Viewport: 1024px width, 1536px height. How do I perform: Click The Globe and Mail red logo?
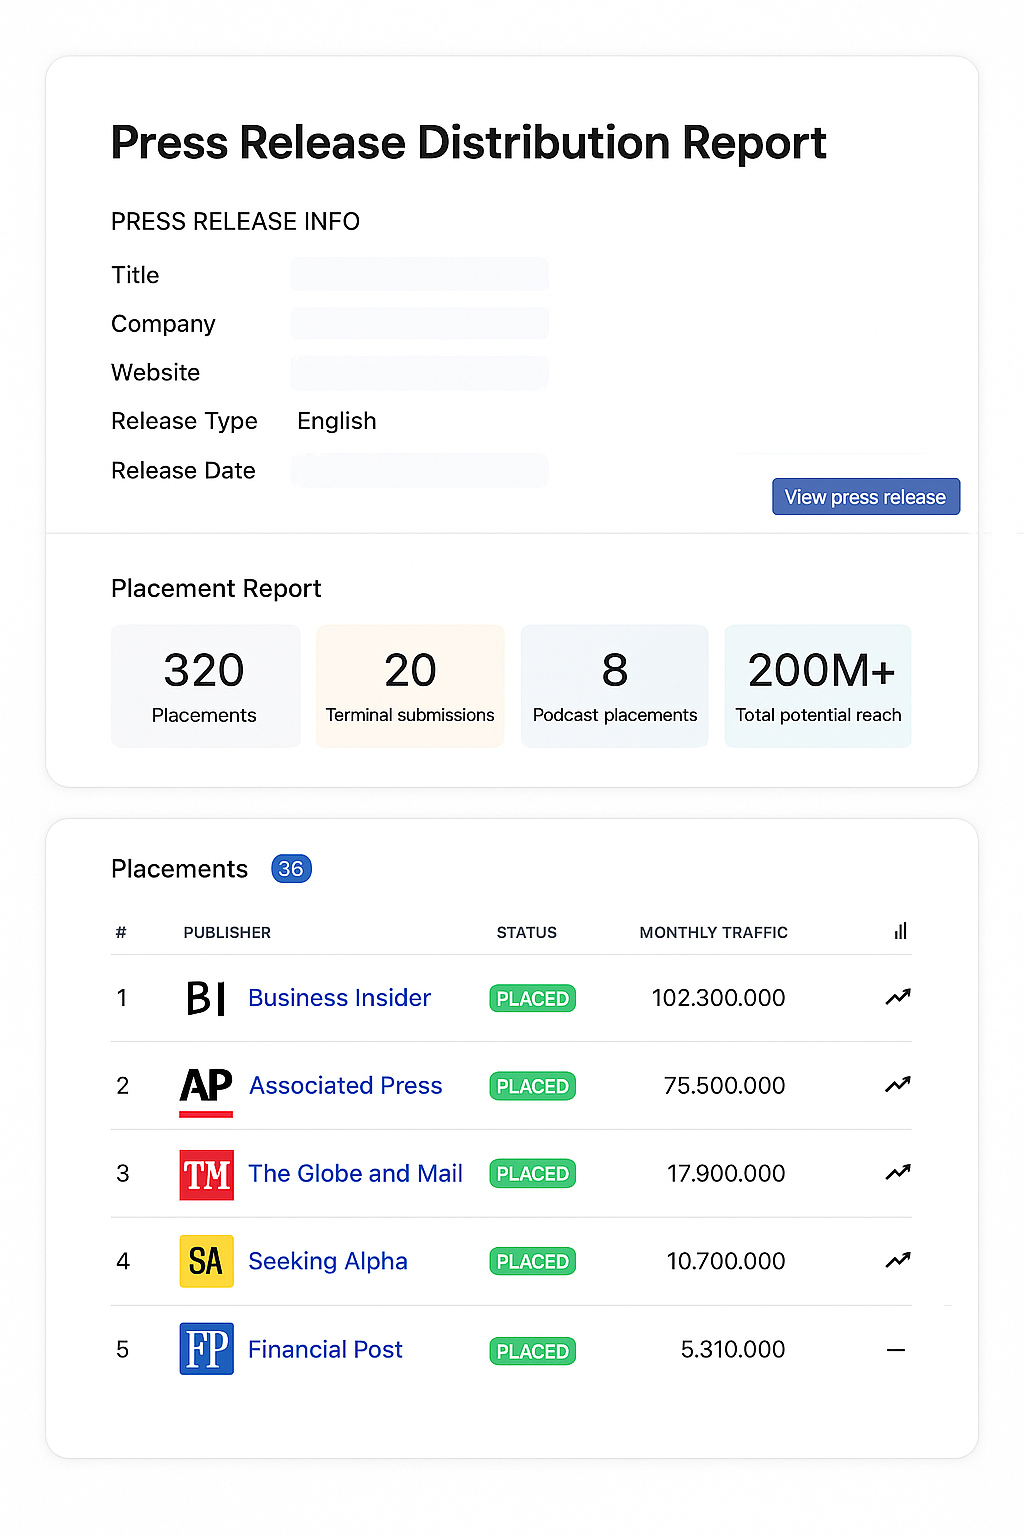click(206, 1174)
